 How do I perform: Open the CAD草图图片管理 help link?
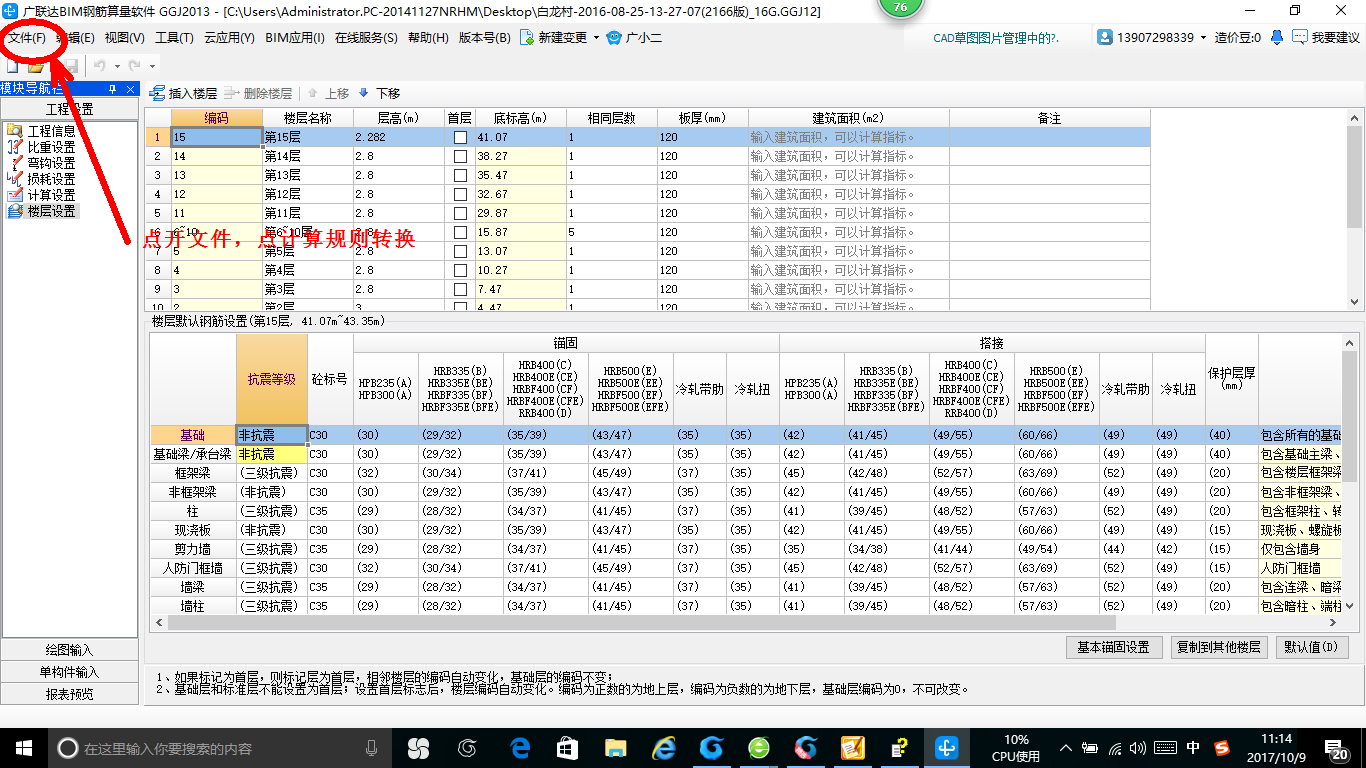point(995,38)
